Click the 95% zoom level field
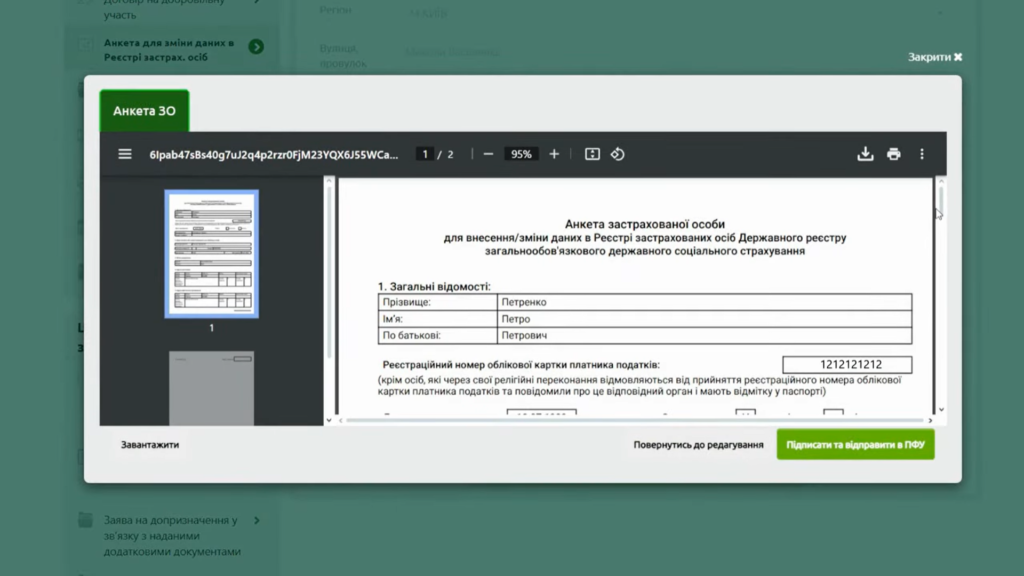This screenshot has width=1024, height=576. (521, 154)
